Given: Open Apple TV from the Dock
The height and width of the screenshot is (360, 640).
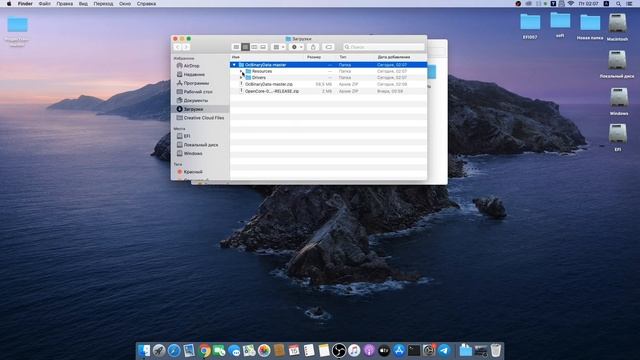Looking at the screenshot, I should 384,351.
